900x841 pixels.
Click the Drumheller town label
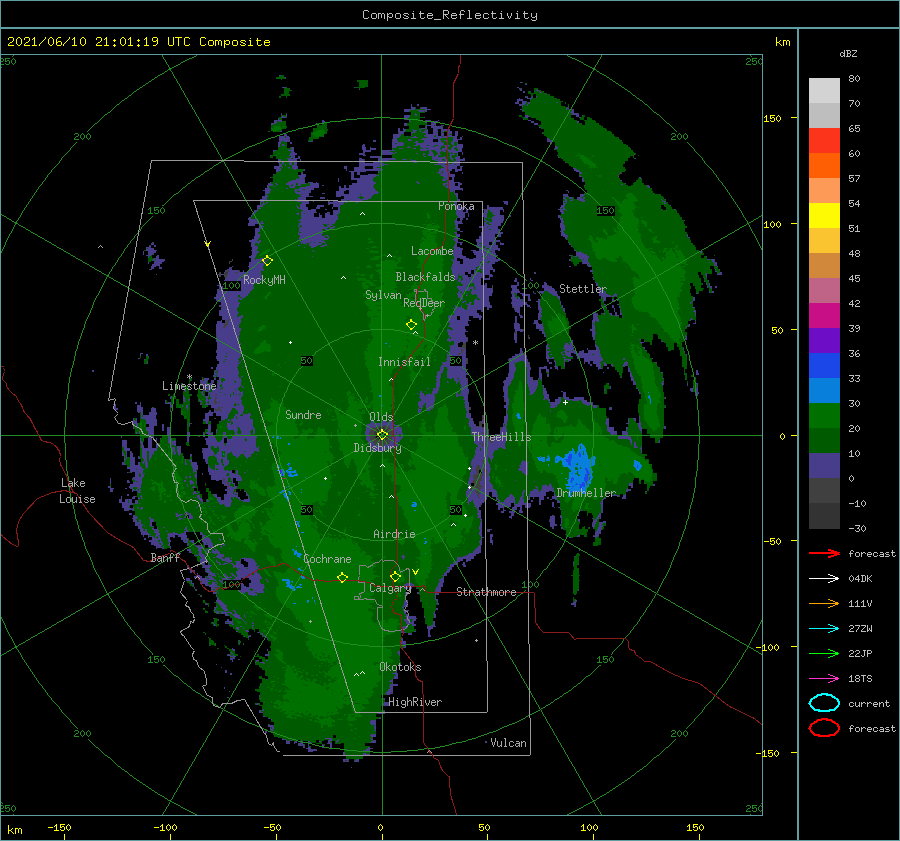click(x=586, y=493)
